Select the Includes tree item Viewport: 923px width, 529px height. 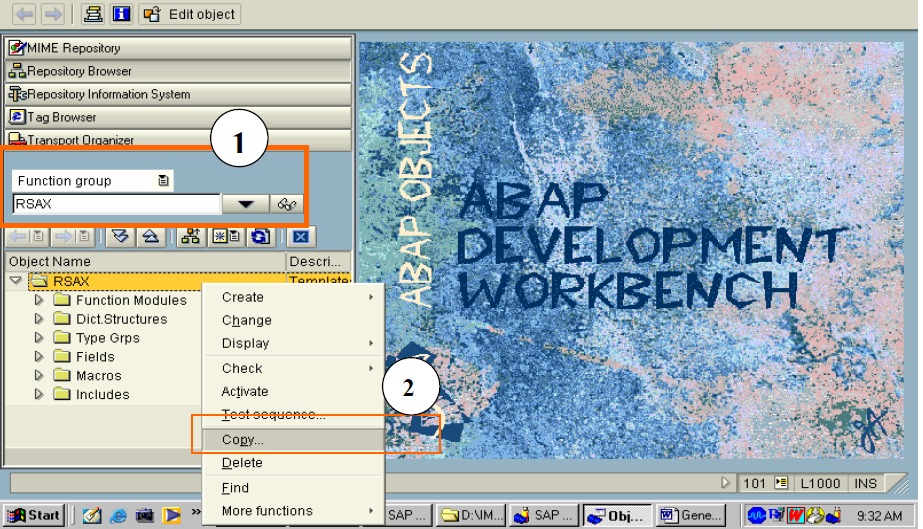click(x=103, y=394)
